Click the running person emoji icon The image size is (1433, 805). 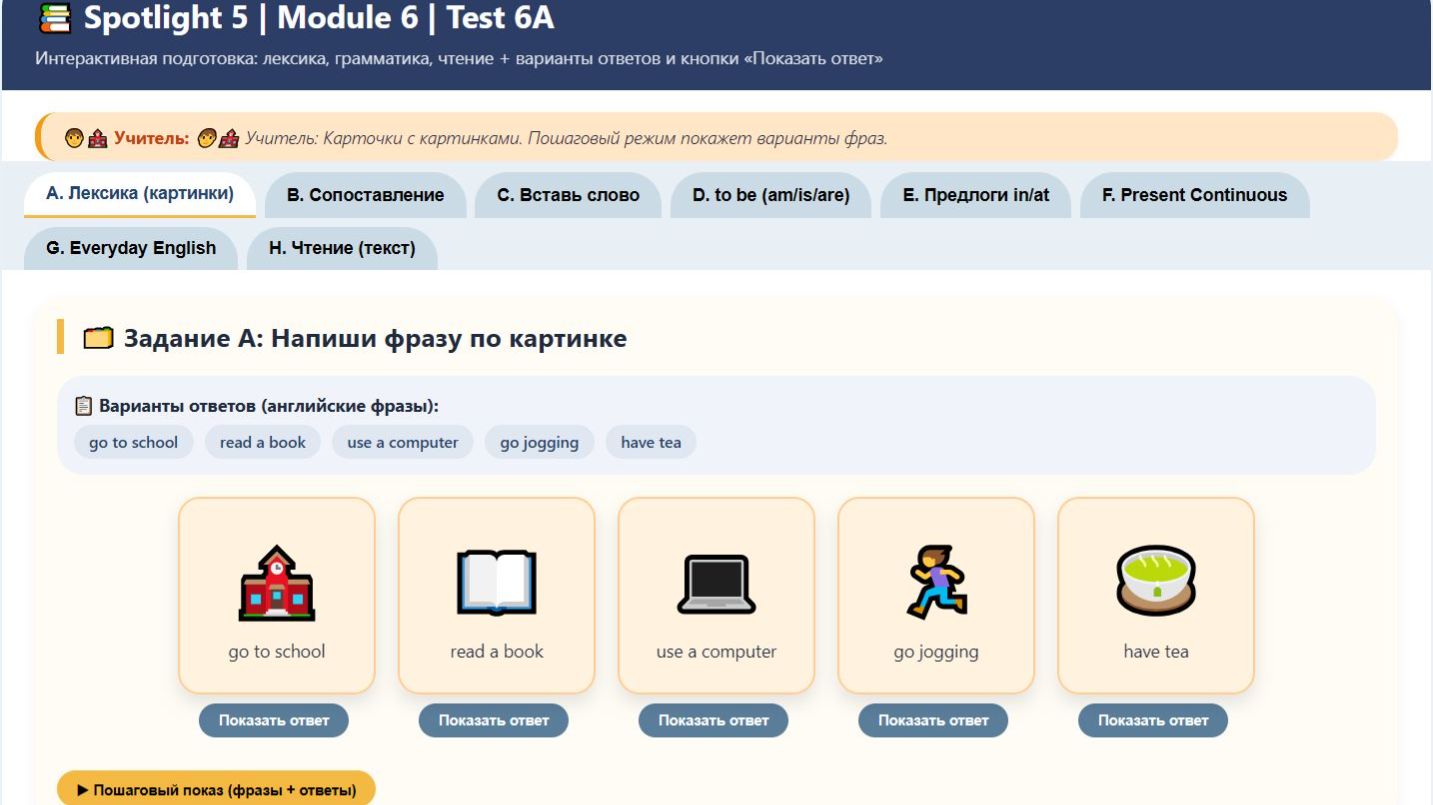[936, 584]
